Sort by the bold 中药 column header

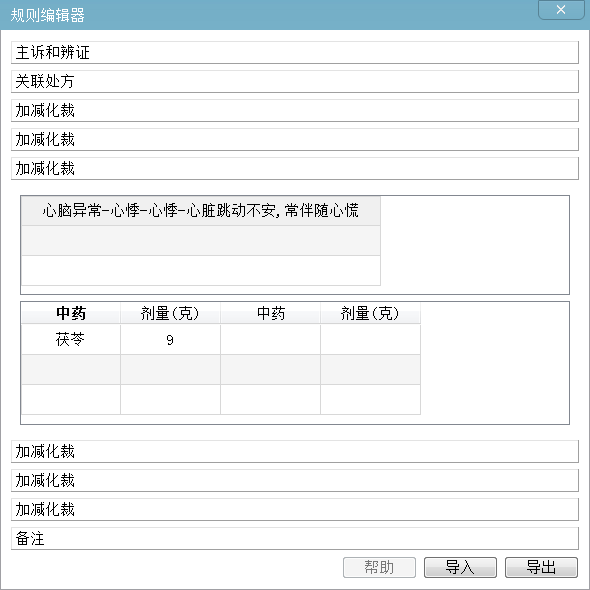71,313
